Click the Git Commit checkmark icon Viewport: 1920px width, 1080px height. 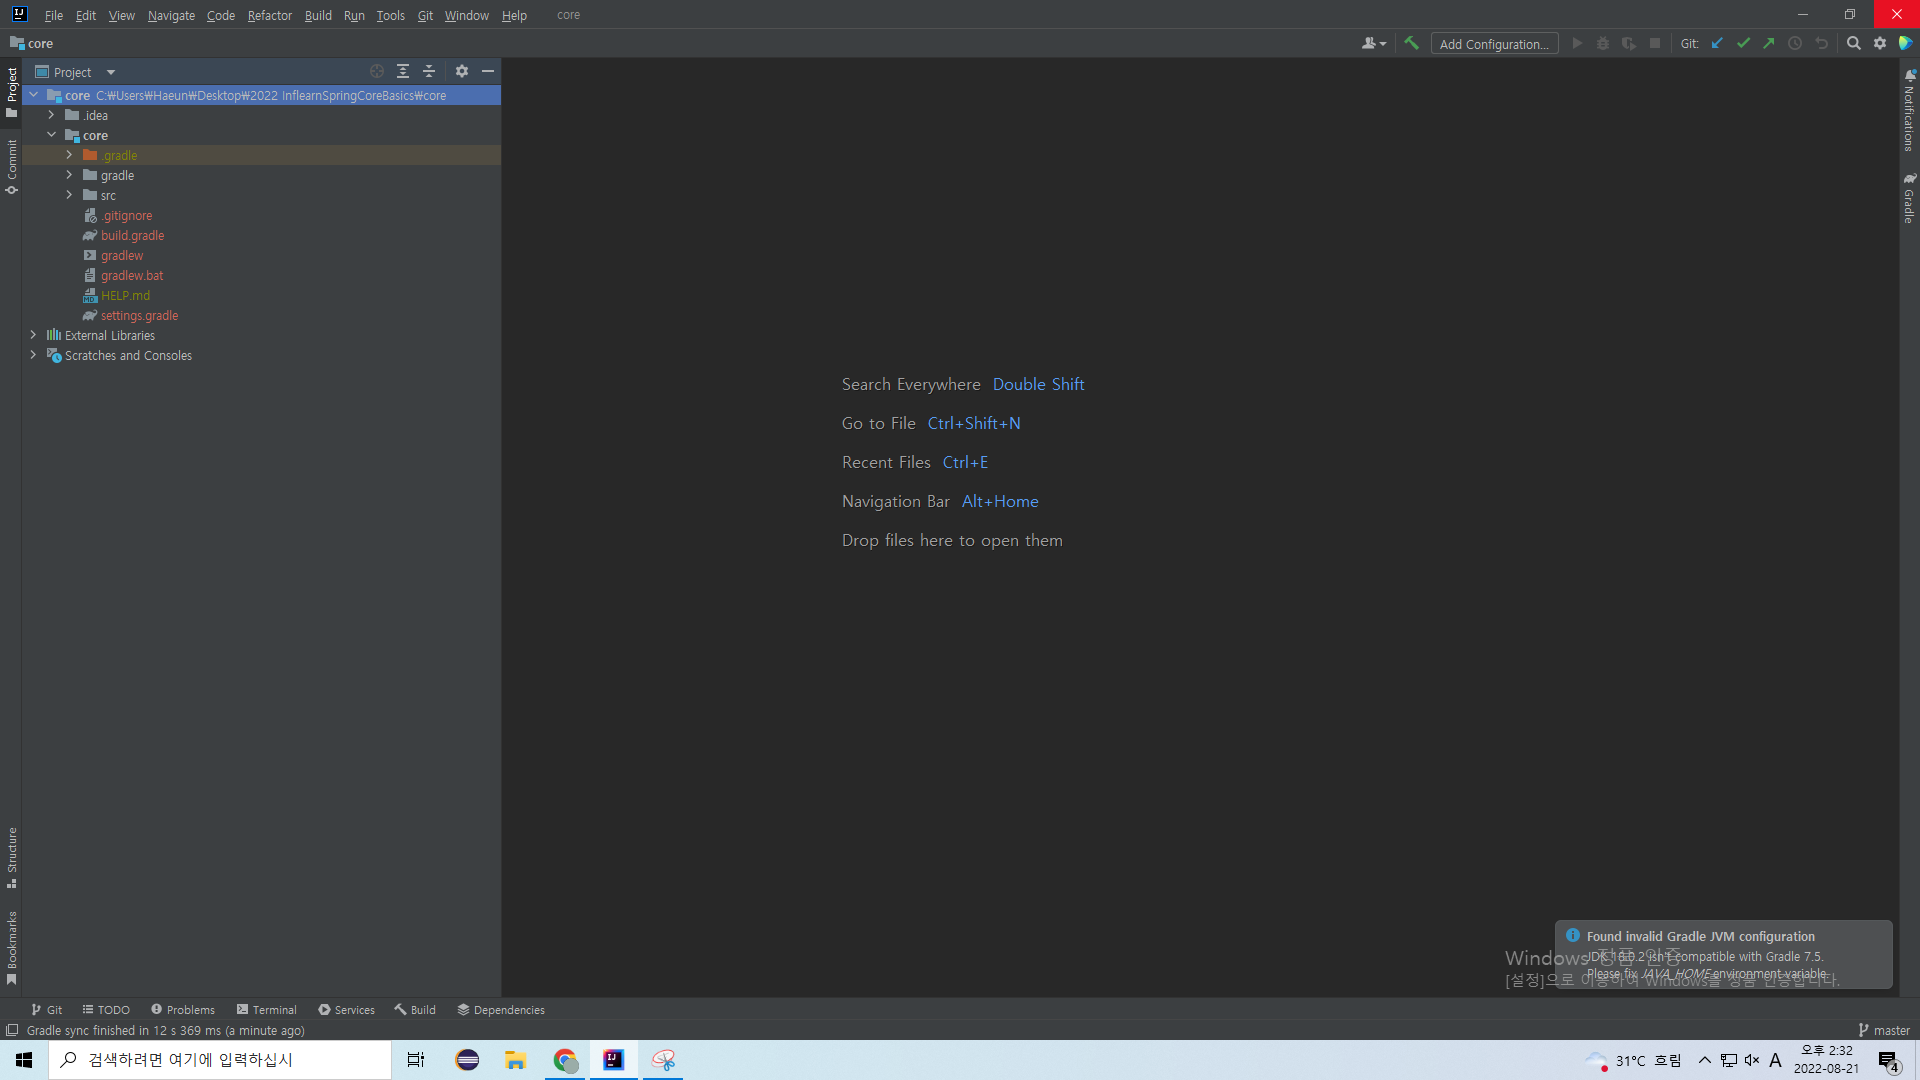1743,43
